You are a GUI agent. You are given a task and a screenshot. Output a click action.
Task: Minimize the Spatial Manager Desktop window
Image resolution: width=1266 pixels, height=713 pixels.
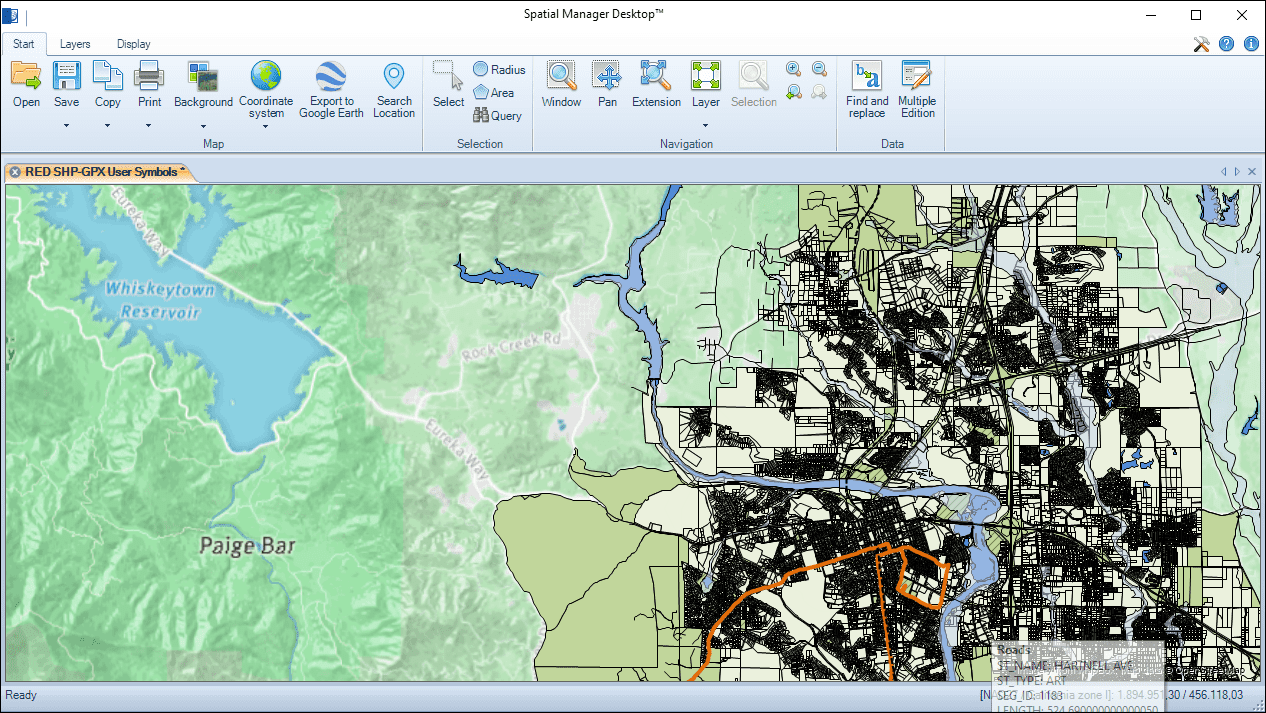point(1150,15)
